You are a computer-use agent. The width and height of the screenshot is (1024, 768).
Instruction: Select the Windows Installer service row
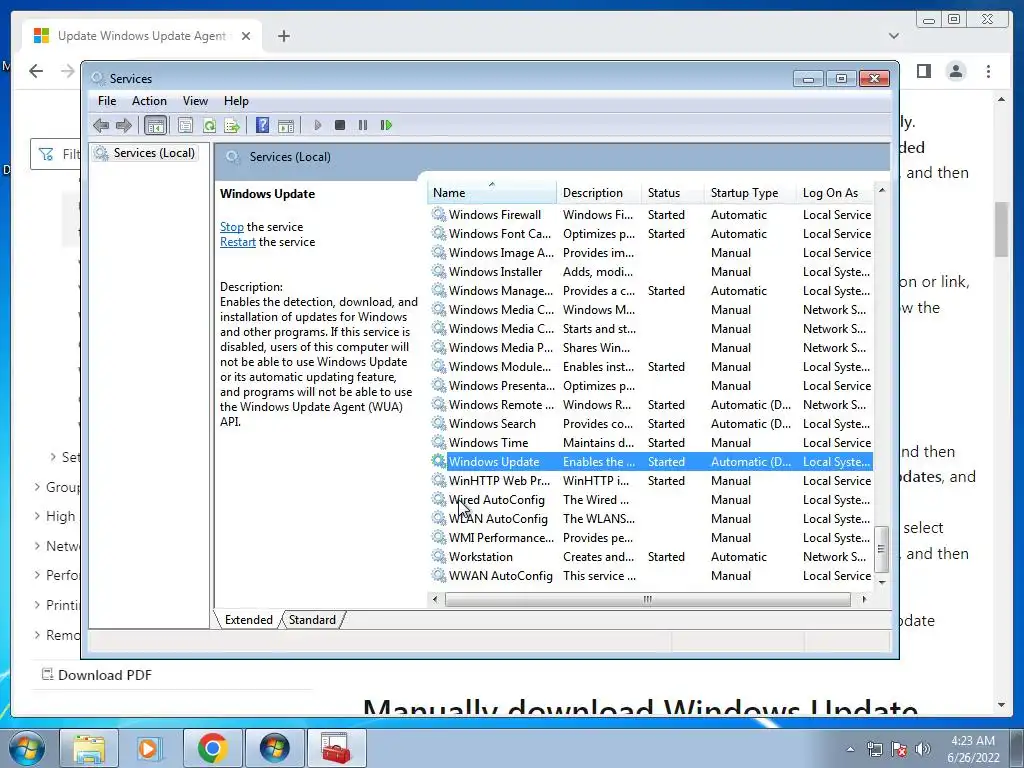(651, 272)
